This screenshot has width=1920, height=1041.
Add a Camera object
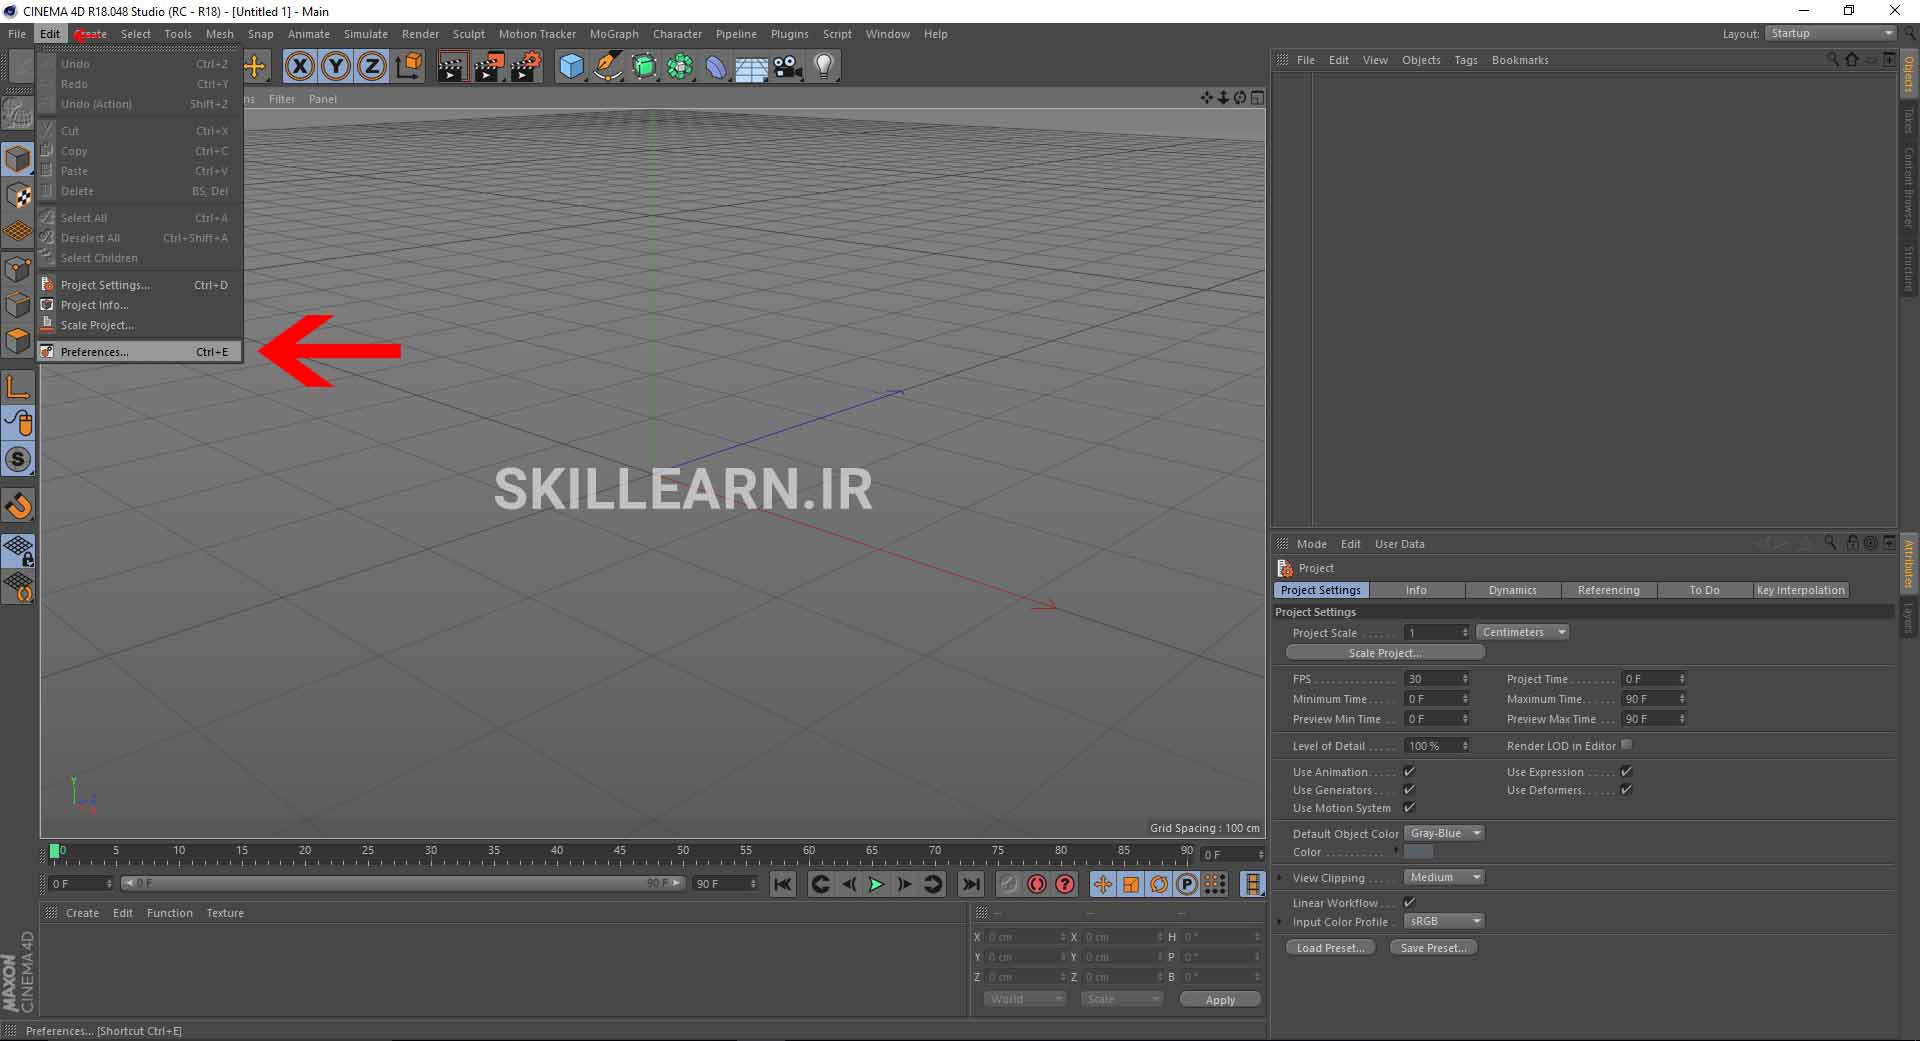point(788,67)
